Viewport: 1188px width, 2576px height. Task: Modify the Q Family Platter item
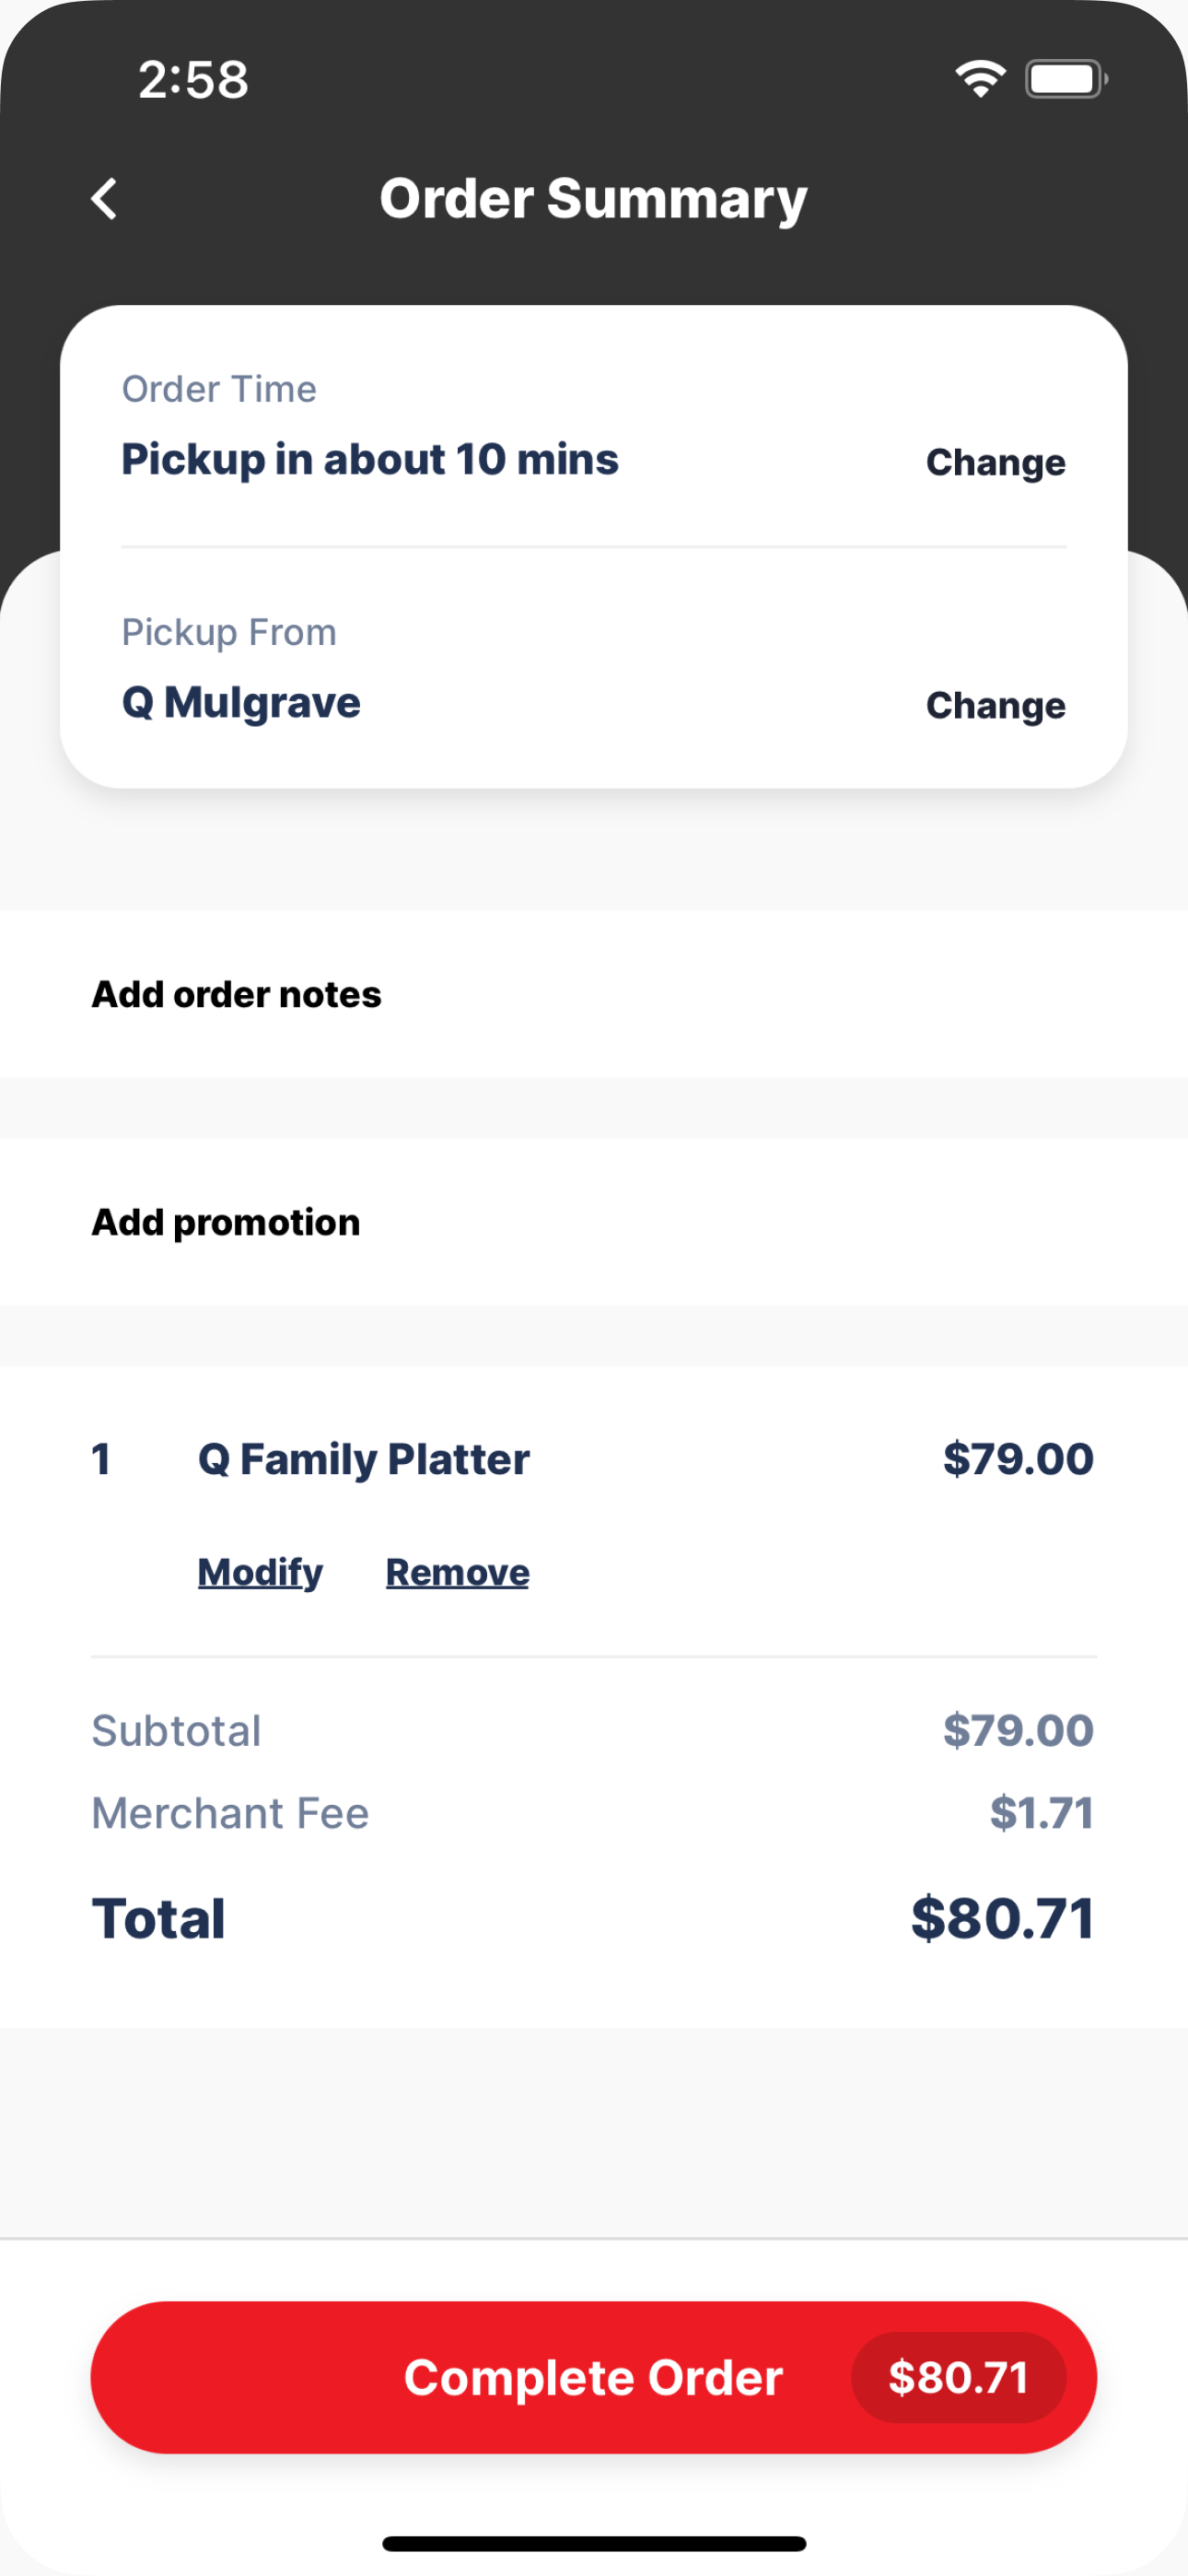coord(260,1572)
